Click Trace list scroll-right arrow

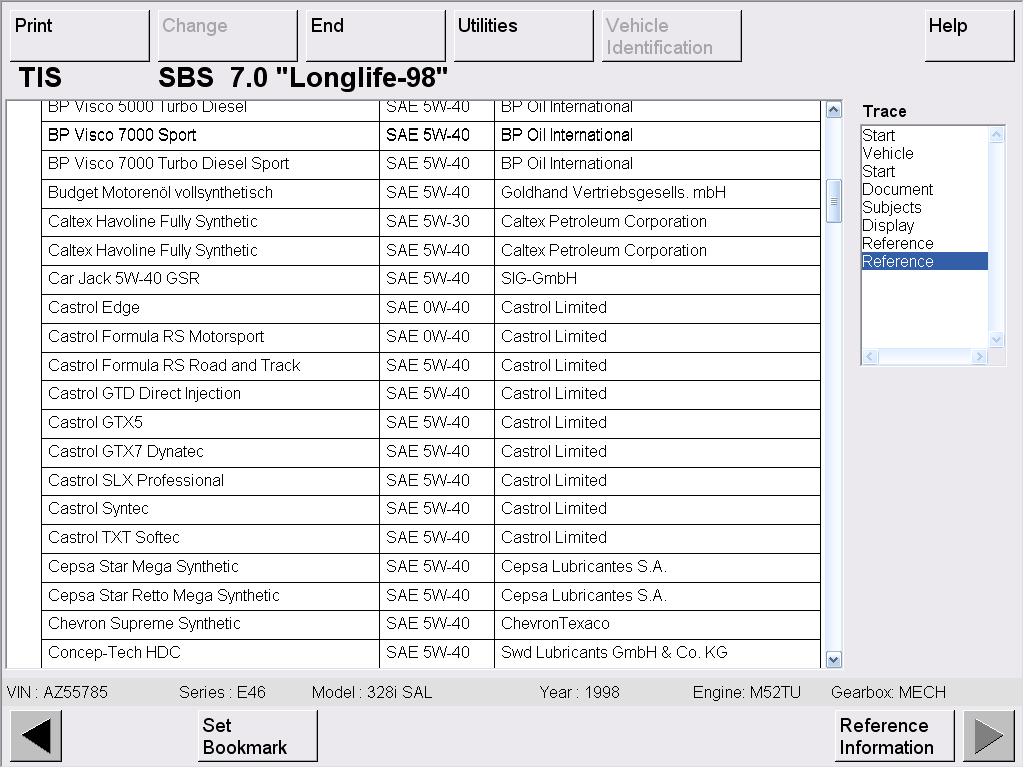point(979,357)
